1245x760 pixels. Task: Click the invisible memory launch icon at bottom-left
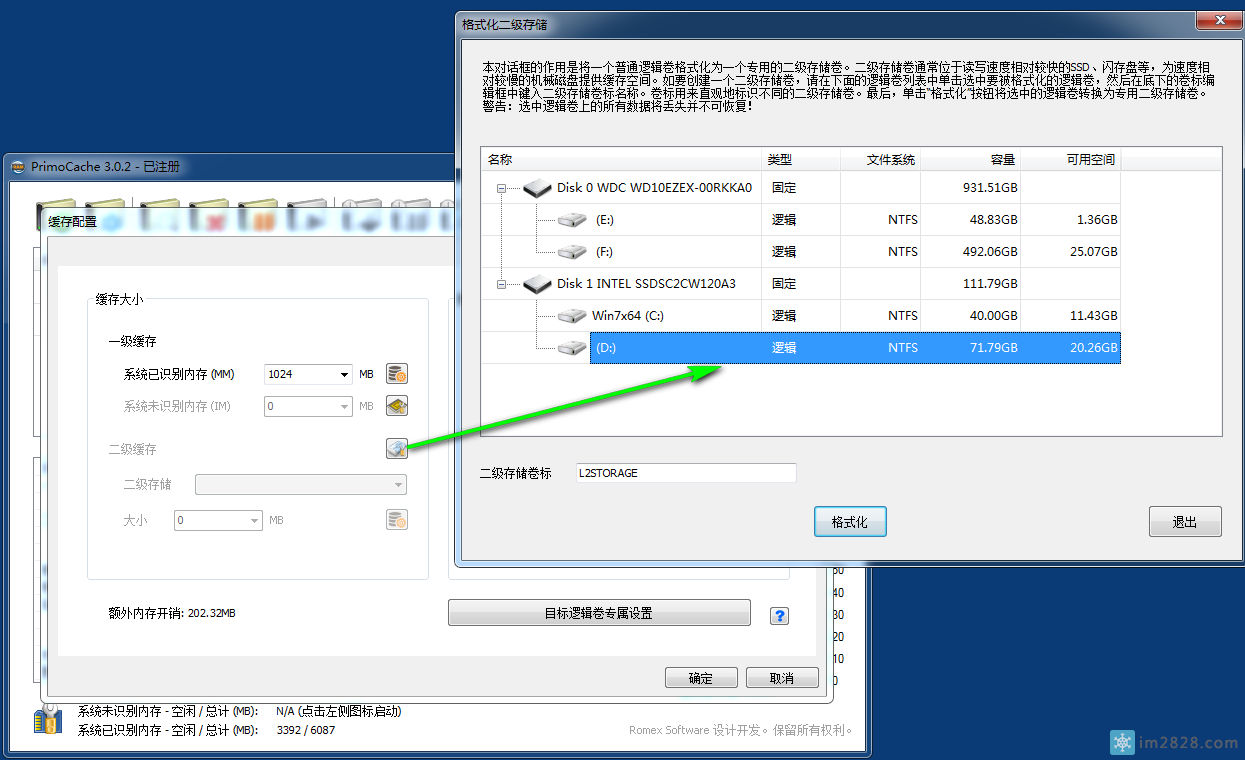tap(48, 720)
